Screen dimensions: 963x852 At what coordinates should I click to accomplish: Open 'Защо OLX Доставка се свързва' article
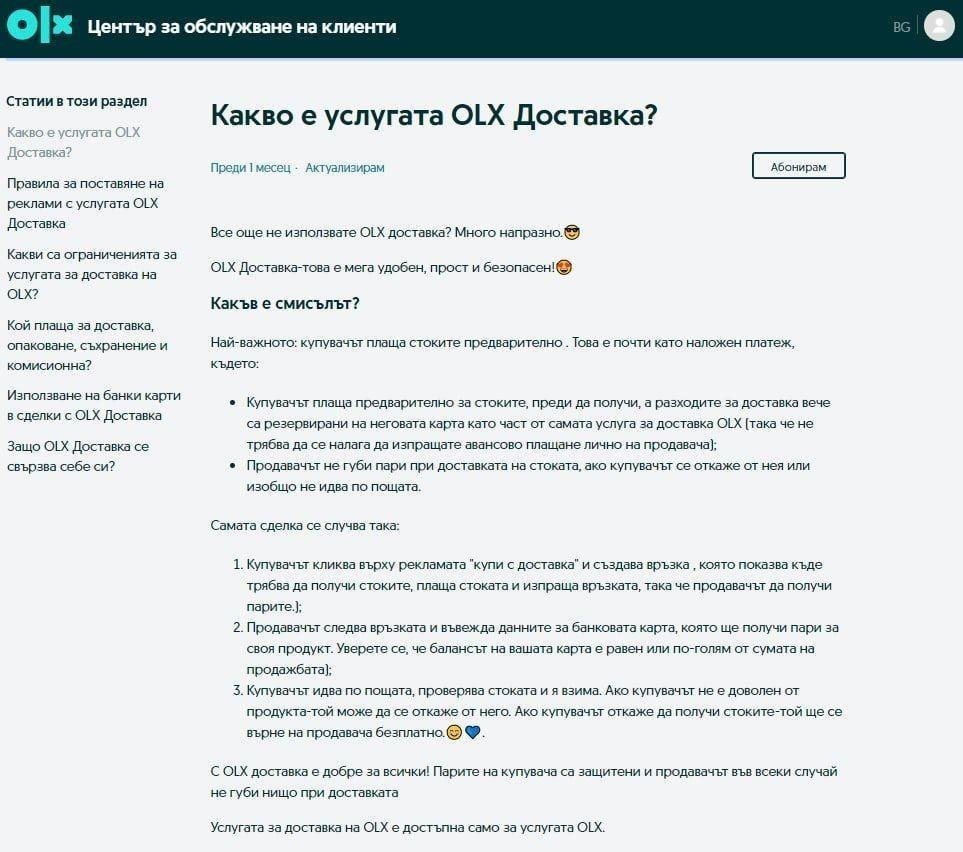point(78,456)
